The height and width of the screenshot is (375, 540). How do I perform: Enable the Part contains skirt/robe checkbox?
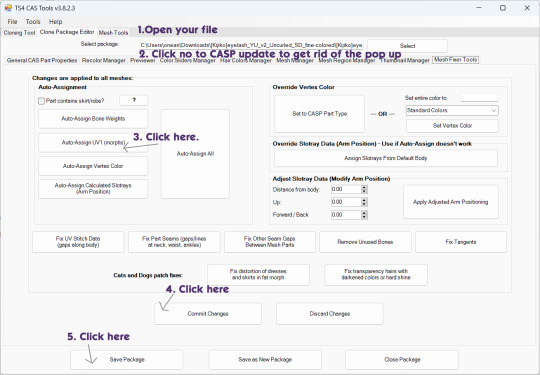[x=41, y=101]
